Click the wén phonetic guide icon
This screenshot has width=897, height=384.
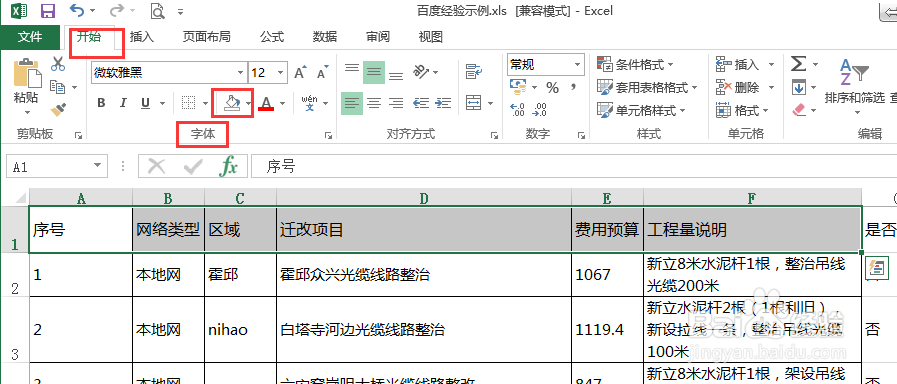click(309, 103)
